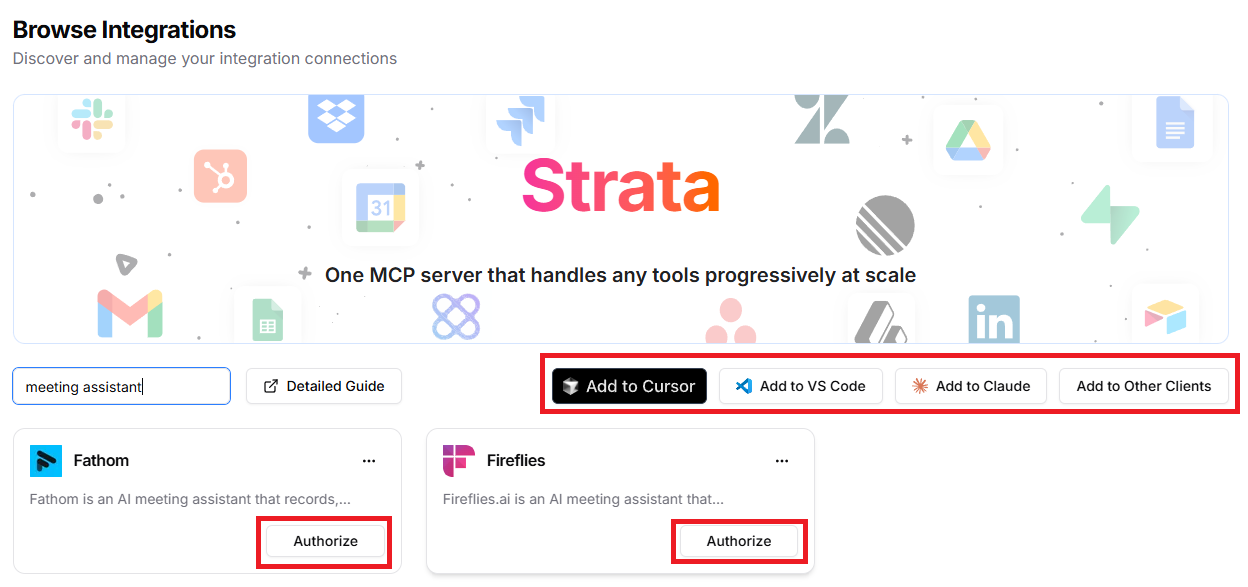Authorize the Fireflies integration
The height and width of the screenshot is (587, 1248).
(739, 541)
